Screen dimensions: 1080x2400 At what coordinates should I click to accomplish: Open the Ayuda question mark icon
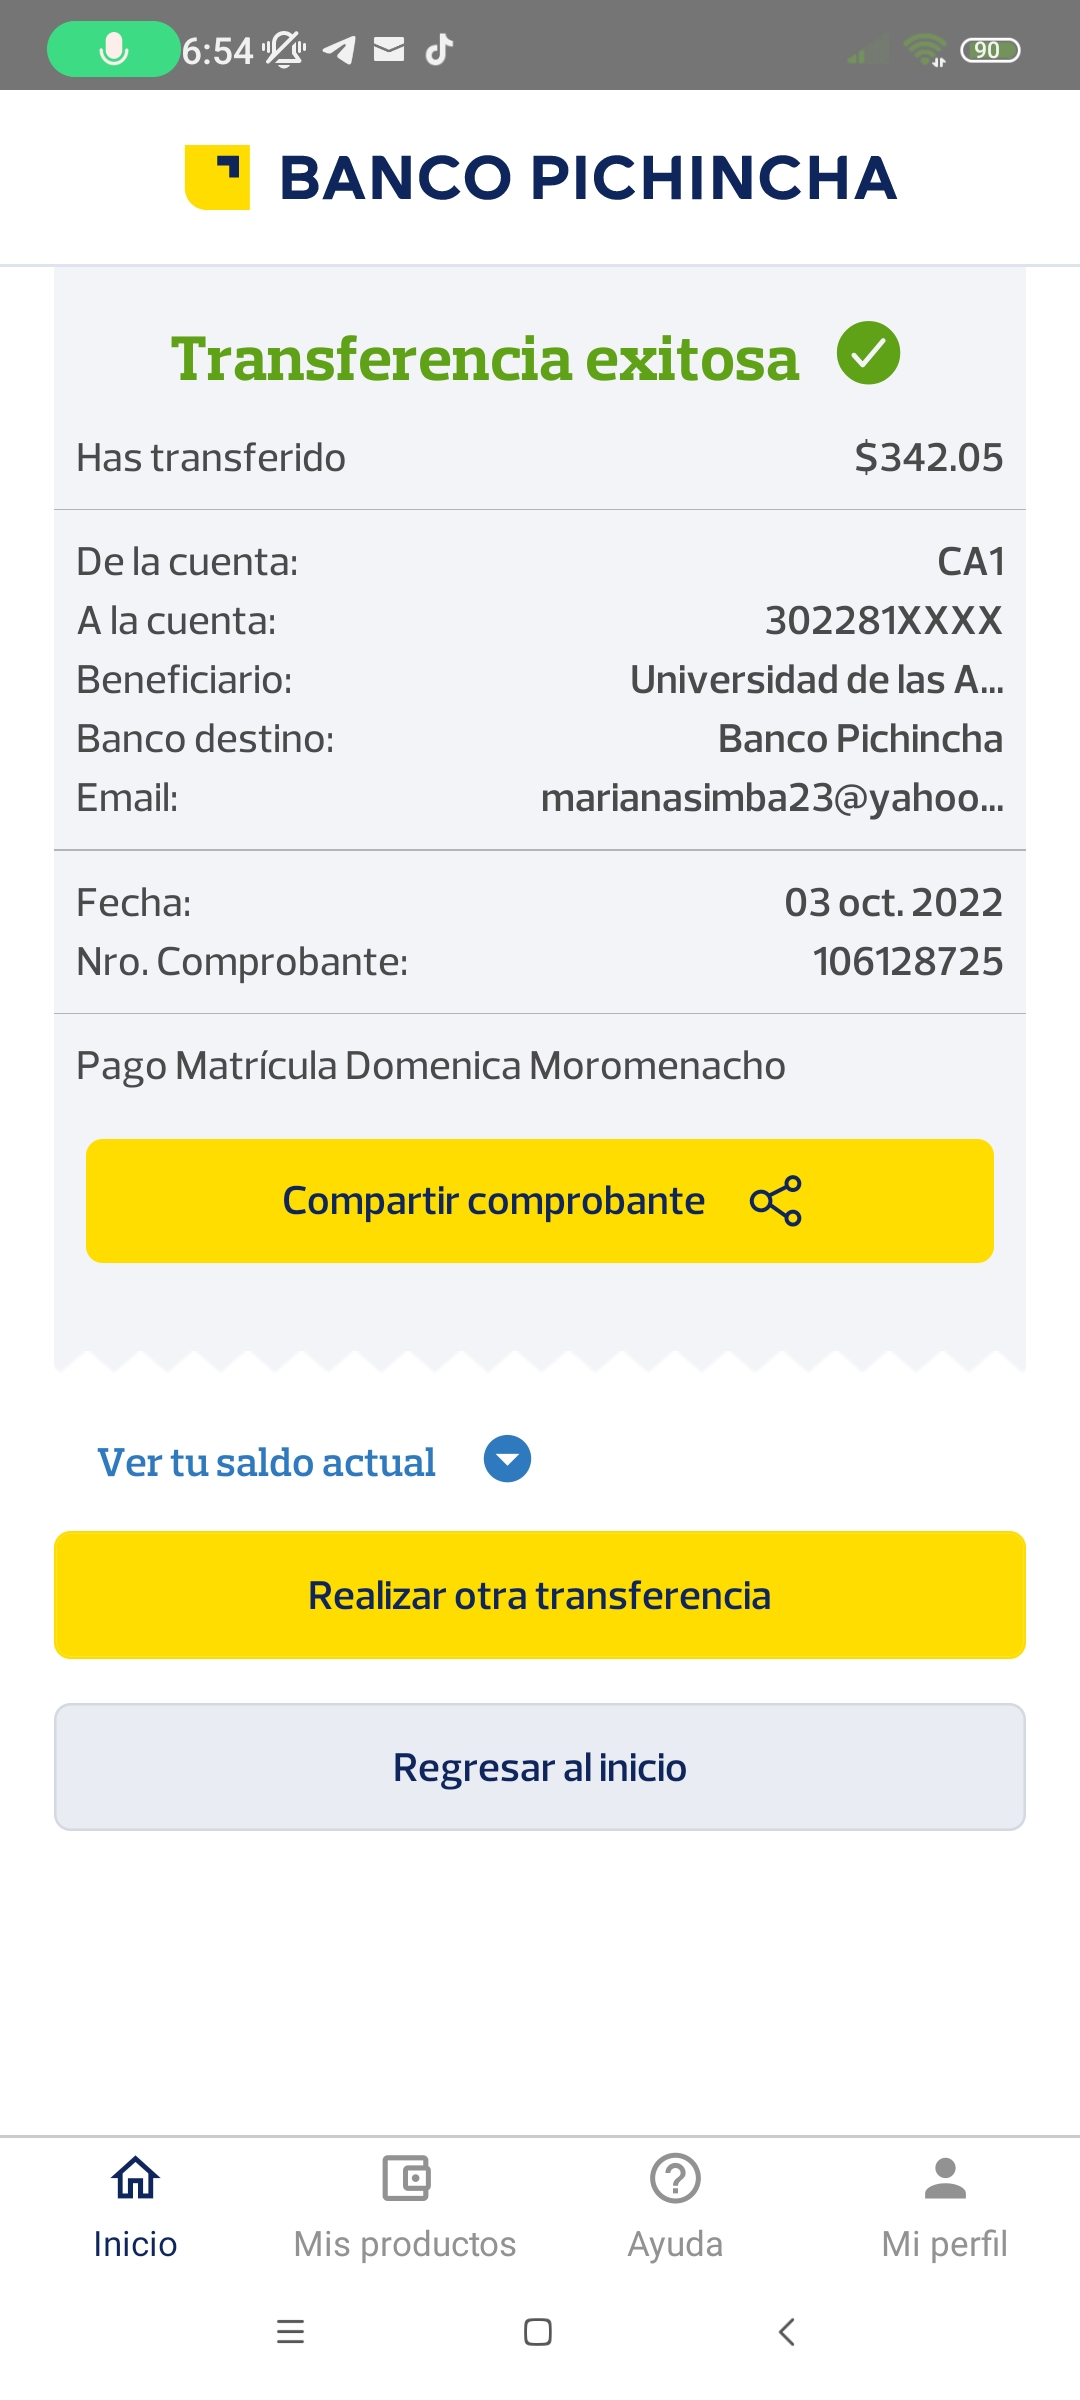(x=675, y=2178)
